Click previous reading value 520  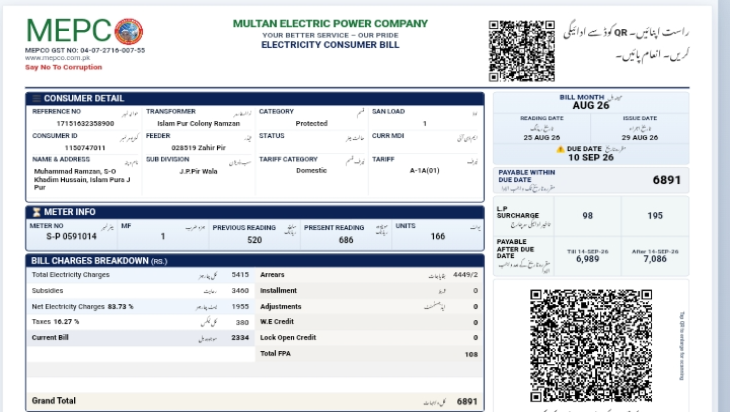coord(255,240)
